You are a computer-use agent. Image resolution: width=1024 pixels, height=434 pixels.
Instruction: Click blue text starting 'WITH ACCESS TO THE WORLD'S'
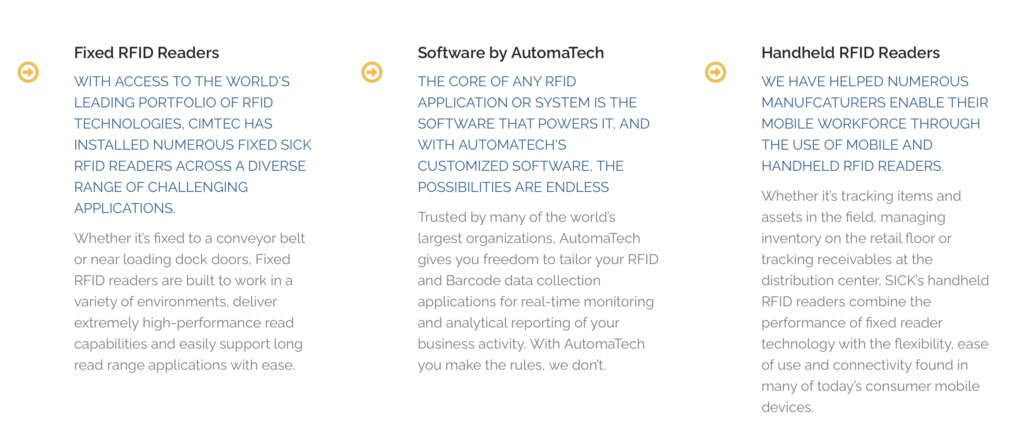(182, 82)
